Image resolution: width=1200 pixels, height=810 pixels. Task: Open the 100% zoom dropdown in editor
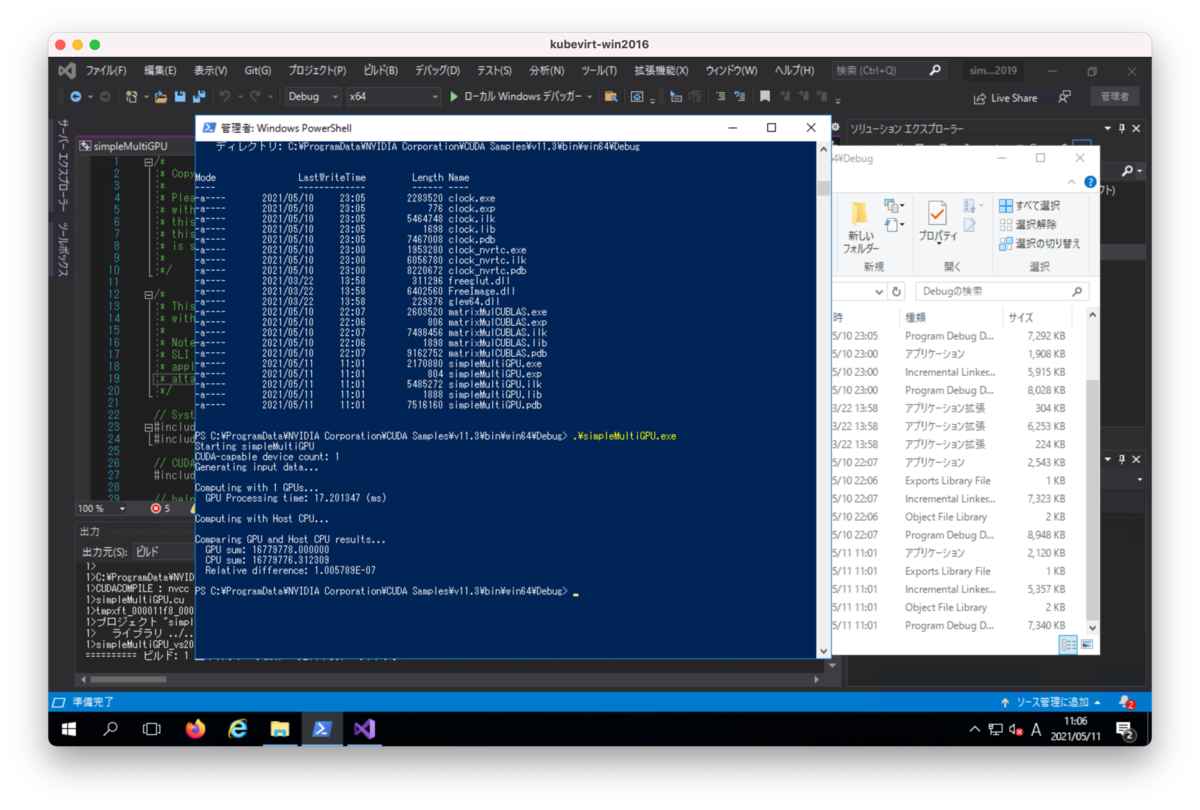point(123,508)
